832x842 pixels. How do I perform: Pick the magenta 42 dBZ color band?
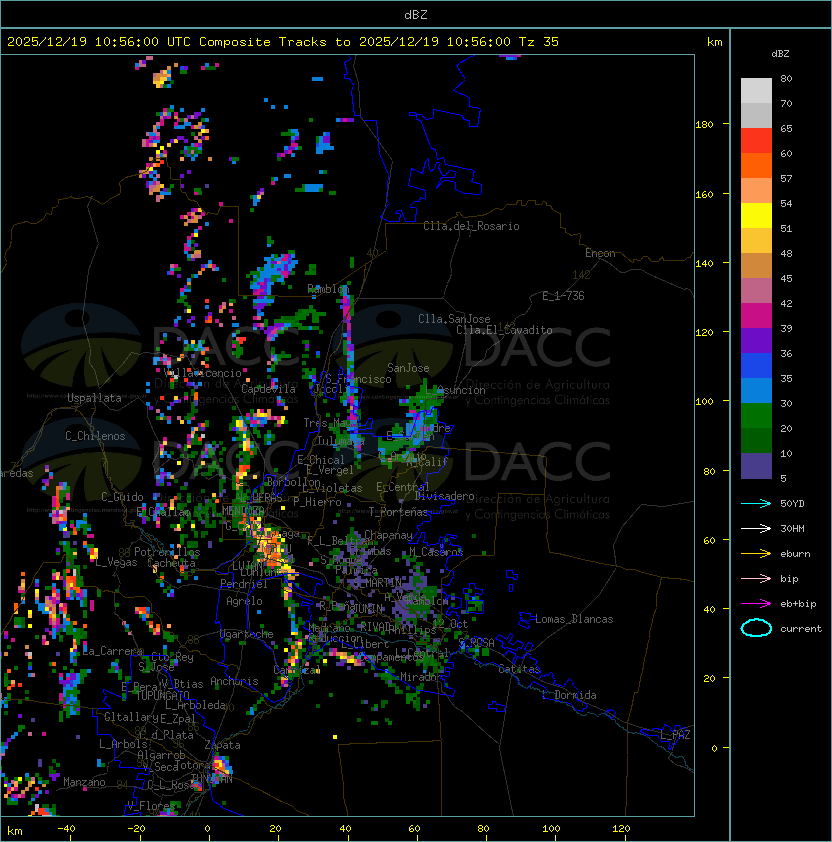point(756,316)
